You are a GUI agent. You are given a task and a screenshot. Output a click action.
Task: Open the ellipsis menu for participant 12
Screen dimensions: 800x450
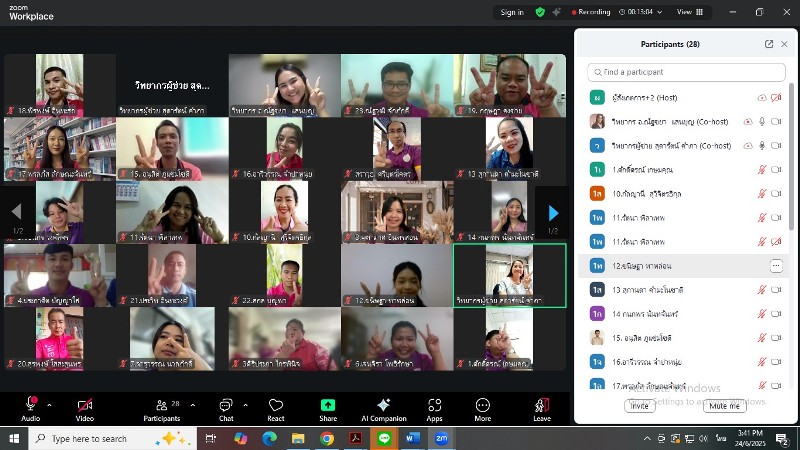(x=776, y=266)
